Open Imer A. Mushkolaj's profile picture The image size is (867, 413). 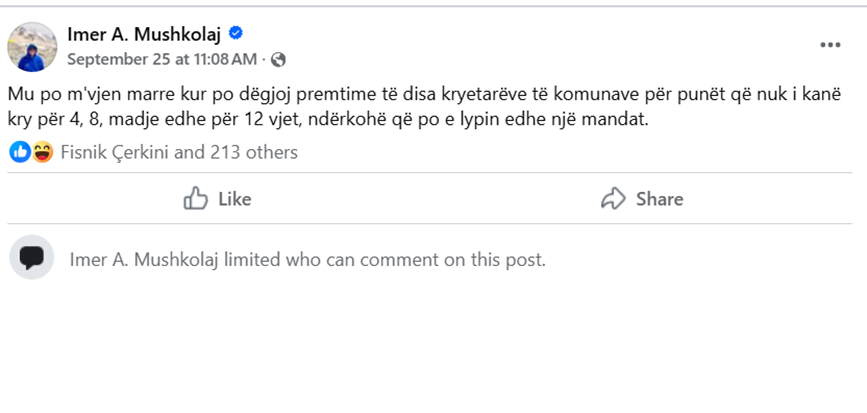(x=32, y=47)
